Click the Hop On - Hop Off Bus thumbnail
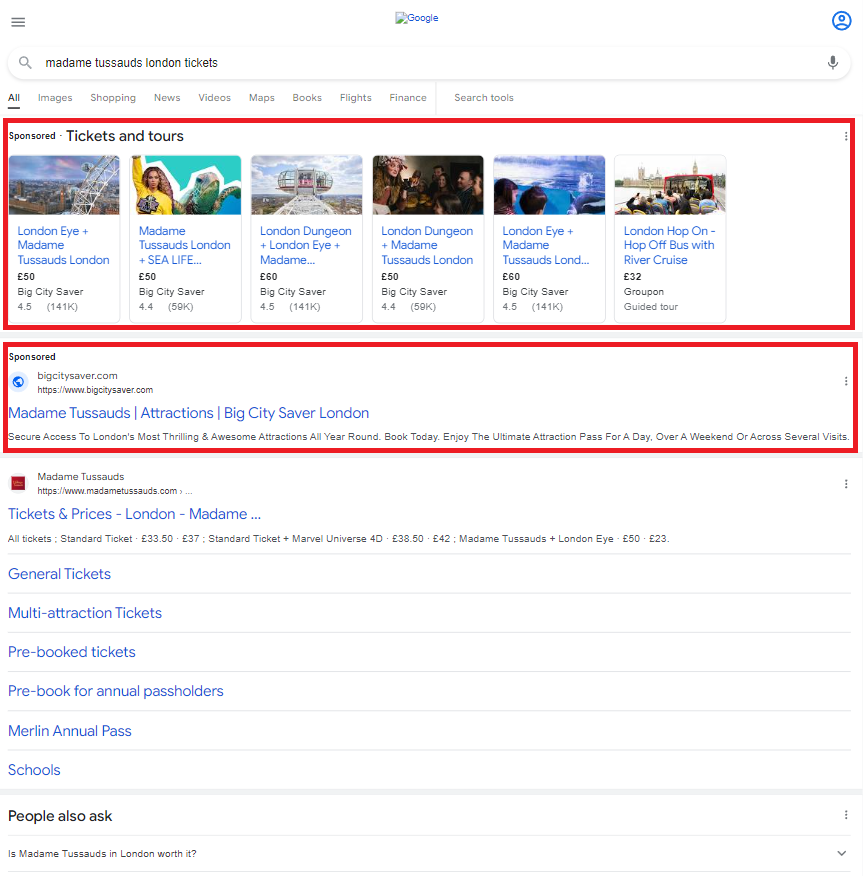The image size is (863, 876). [x=670, y=185]
